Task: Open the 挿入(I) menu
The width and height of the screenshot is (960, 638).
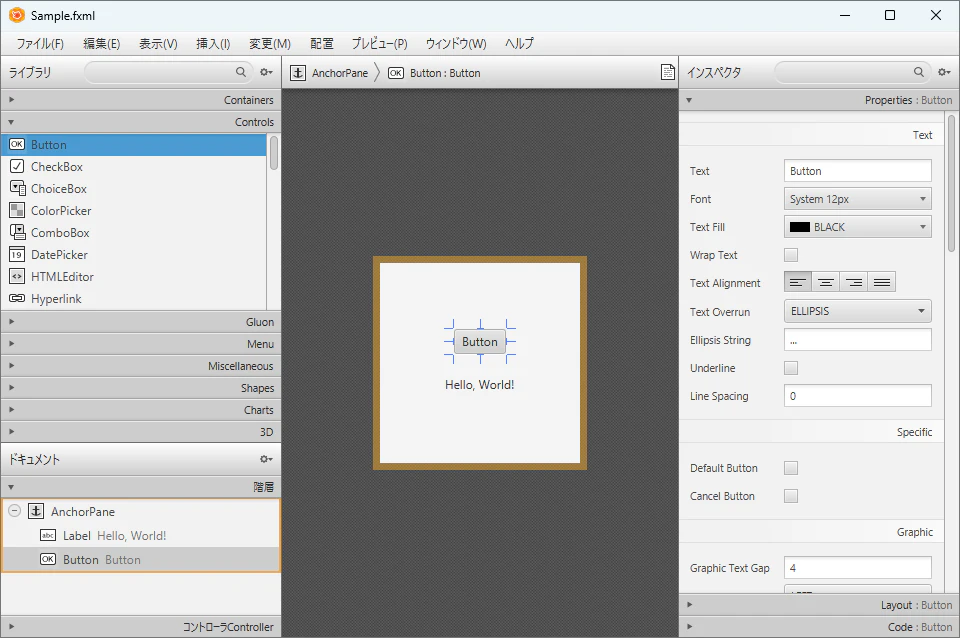Action: point(212,43)
